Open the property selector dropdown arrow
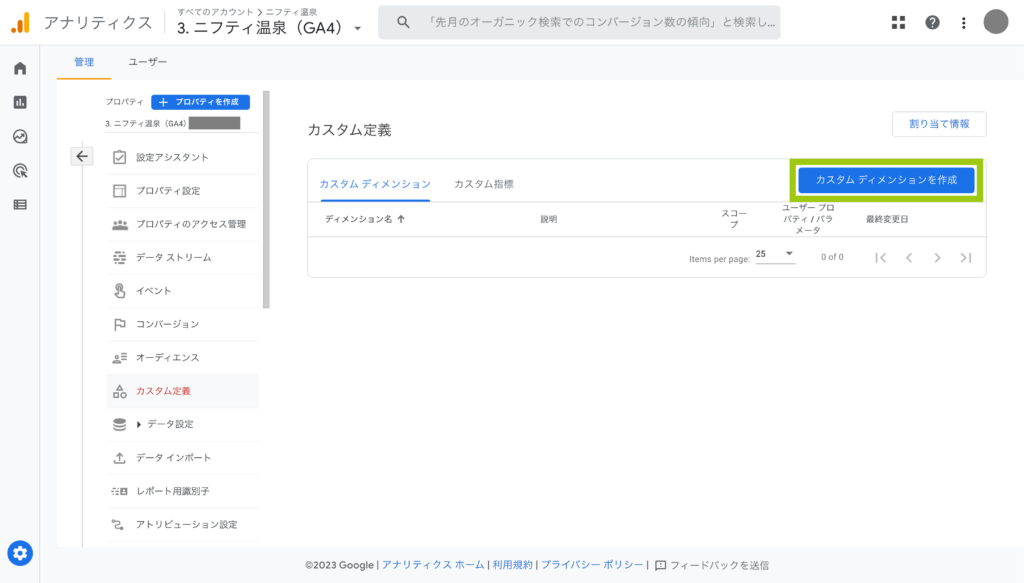This screenshot has width=1024, height=583. point(358,29)
